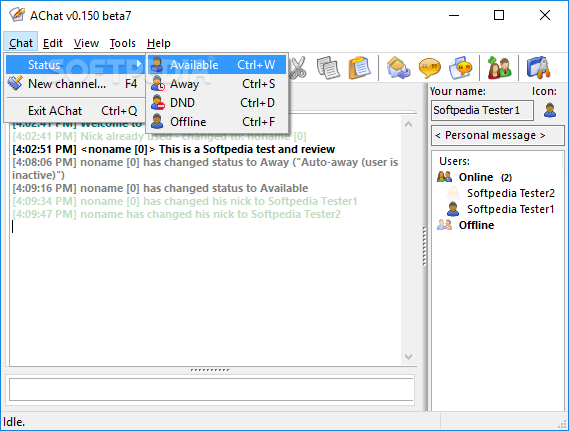Screen dimensions: 569x431
Task: Set status to Away
Action: coord(217,84)
